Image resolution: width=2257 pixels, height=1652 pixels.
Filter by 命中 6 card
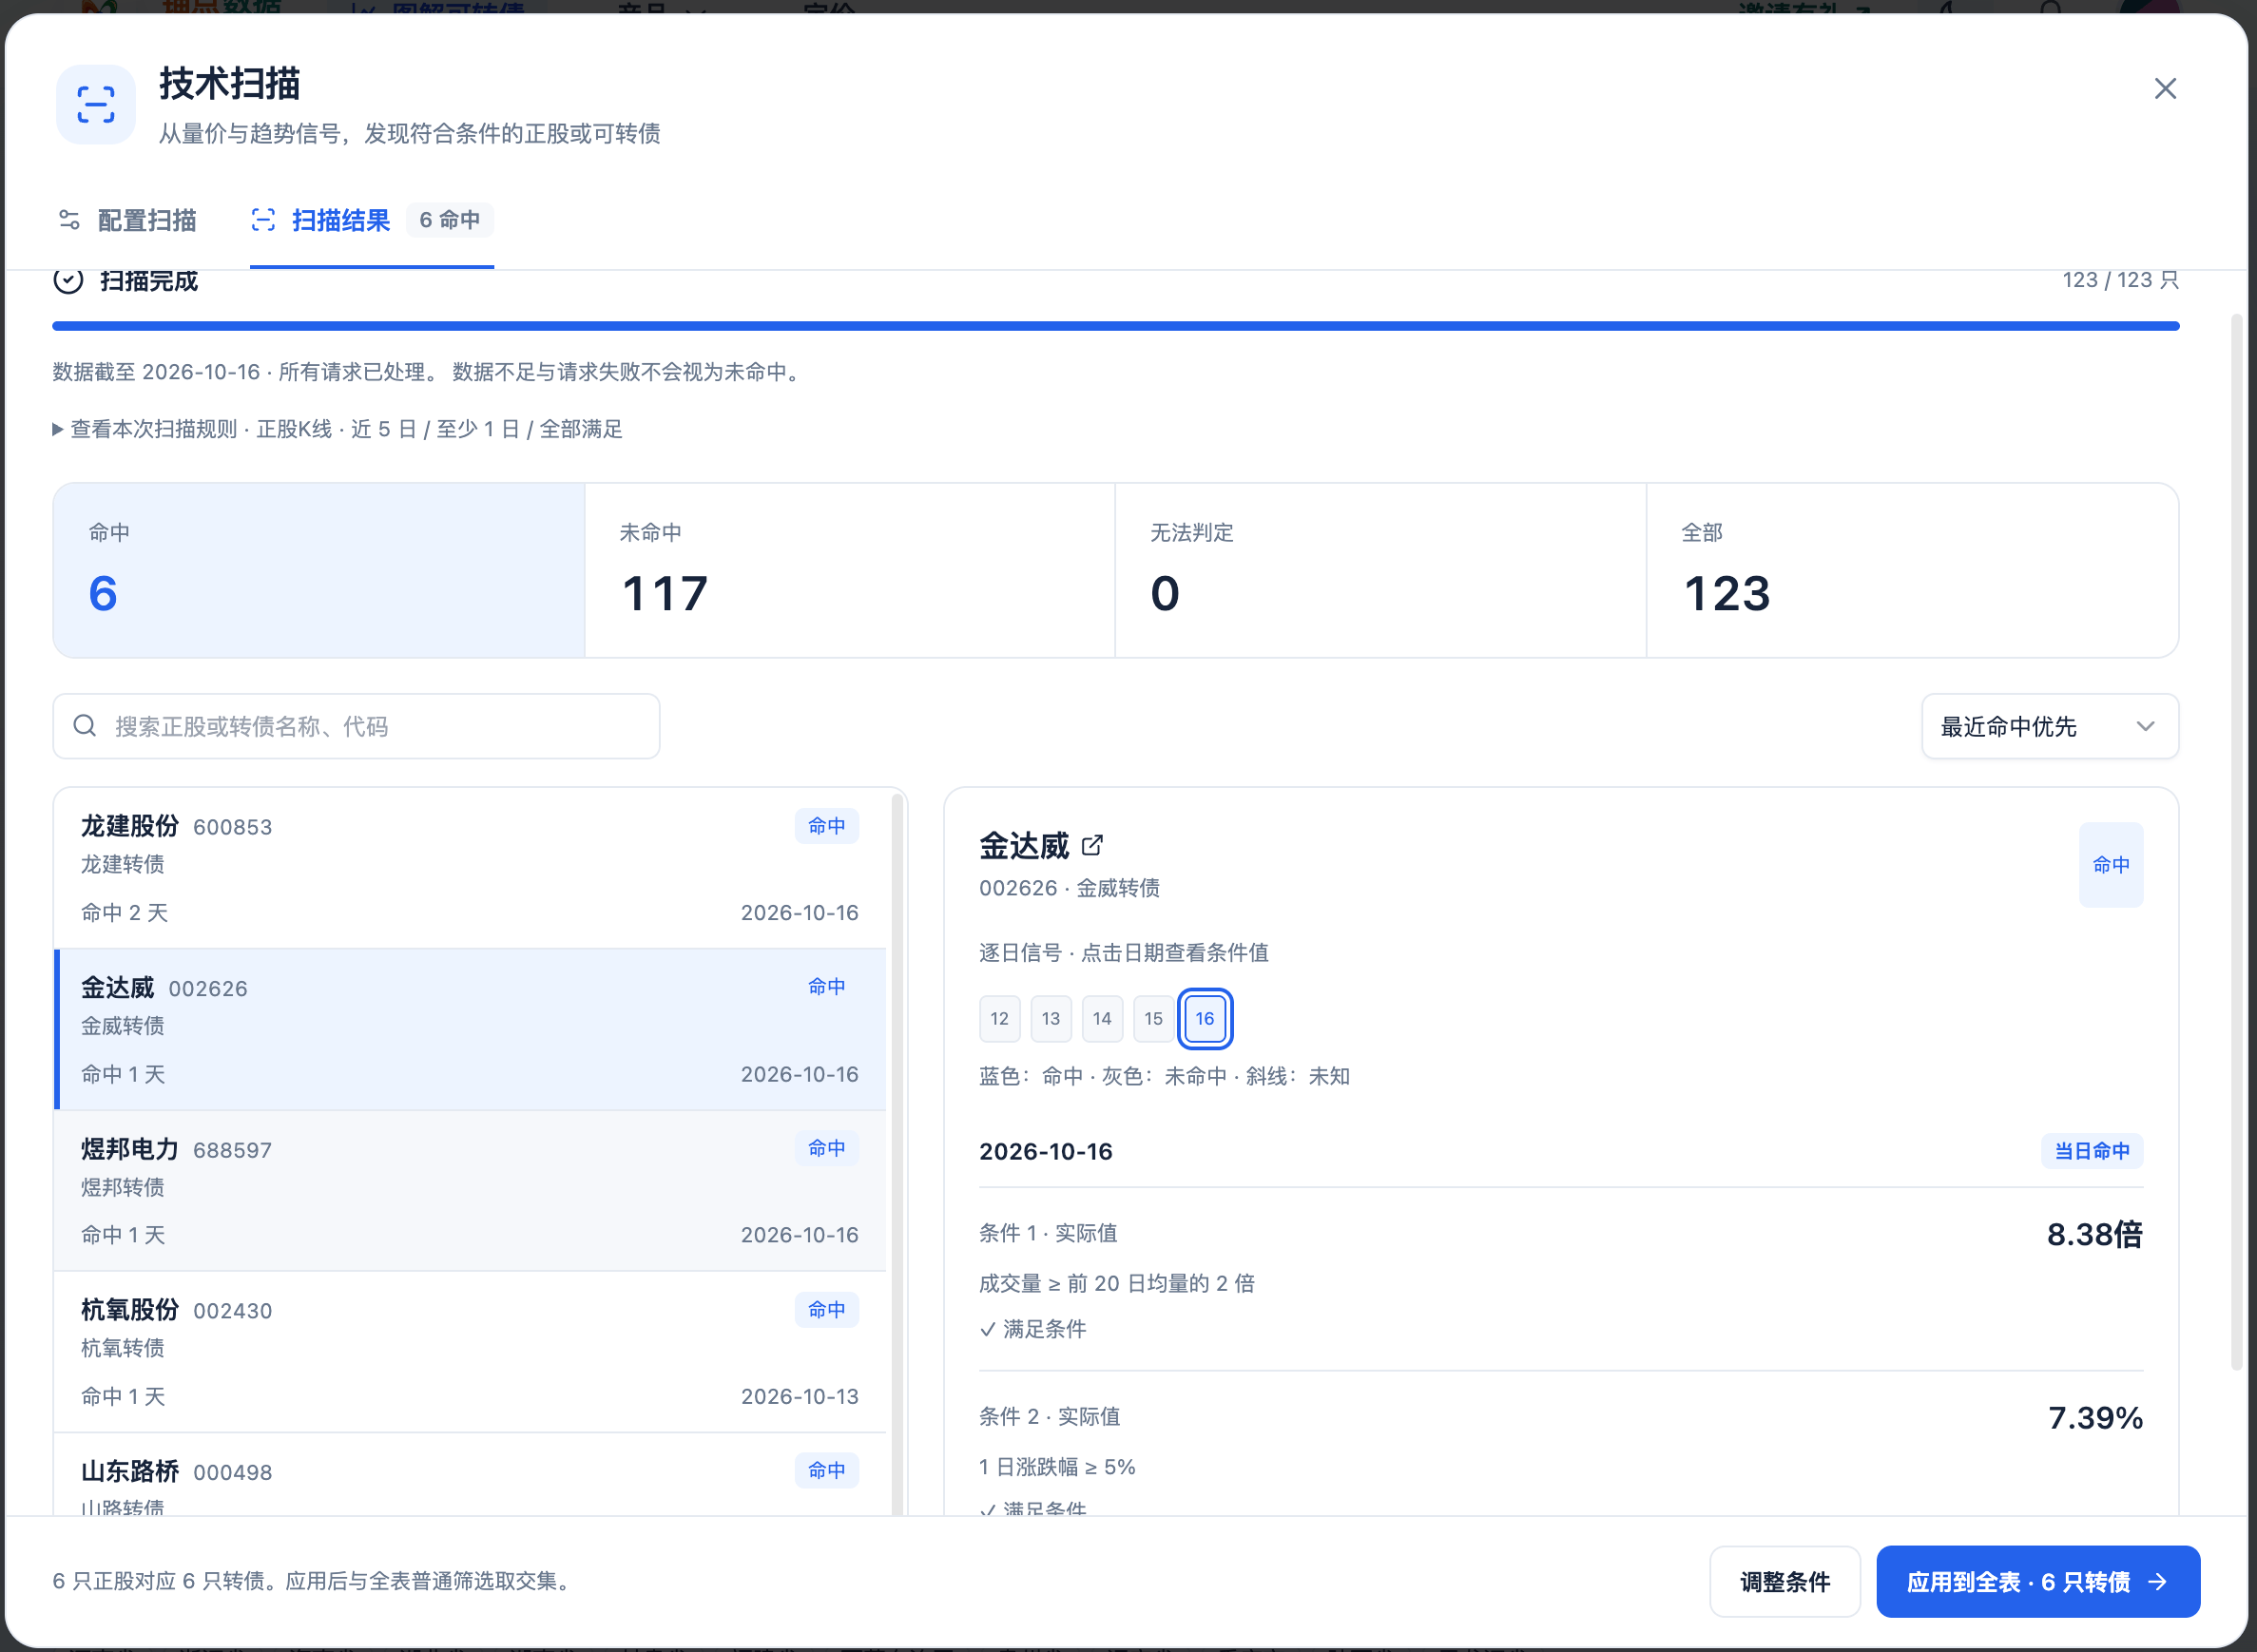[x=319, y=570]
